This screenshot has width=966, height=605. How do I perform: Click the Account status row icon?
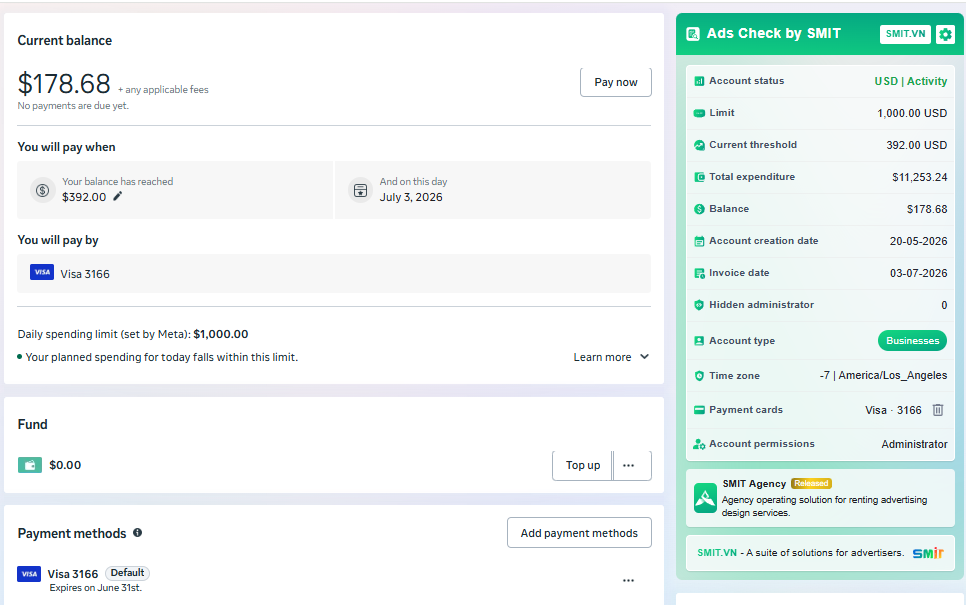click(699, 81)
